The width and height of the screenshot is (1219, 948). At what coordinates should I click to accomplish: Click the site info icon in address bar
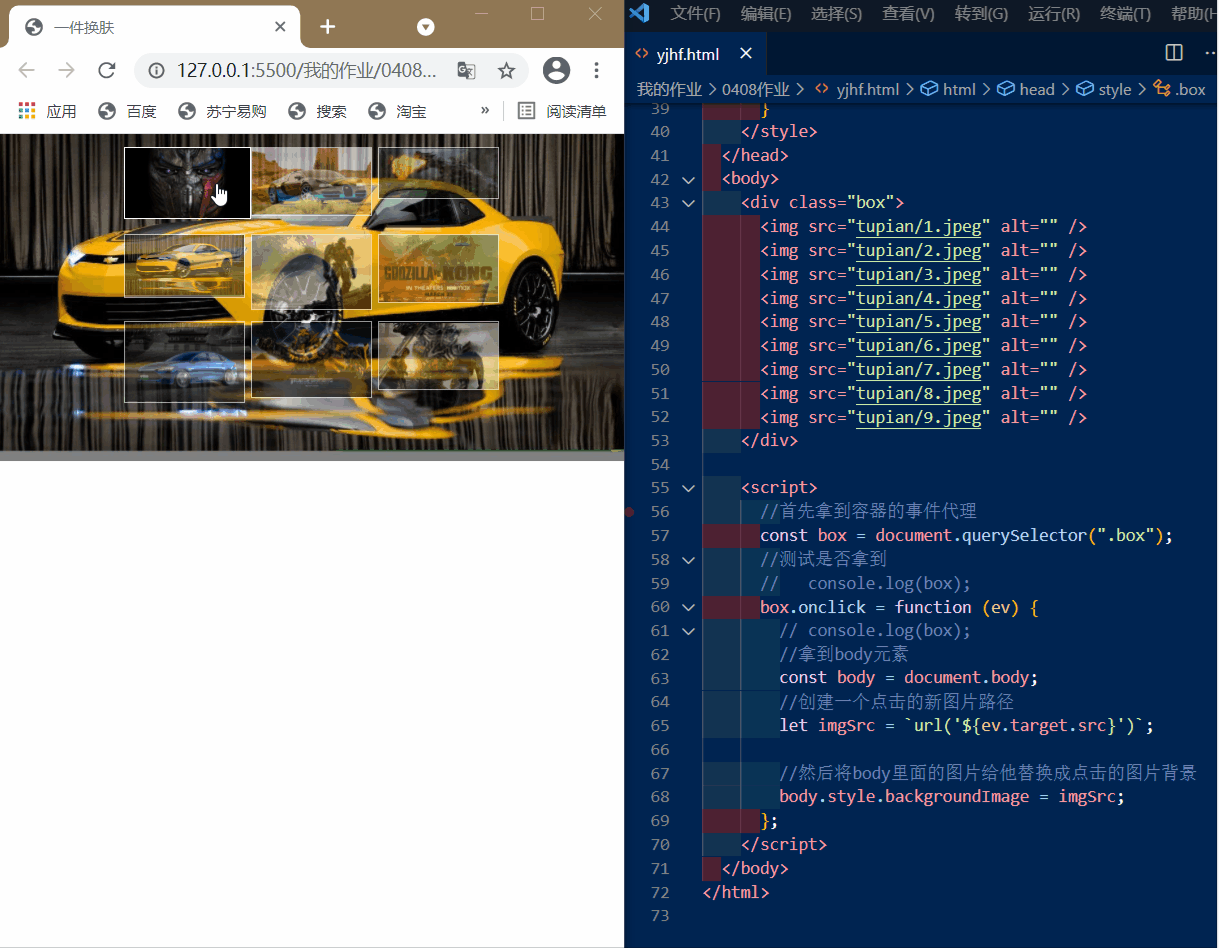tap(156, 70)
